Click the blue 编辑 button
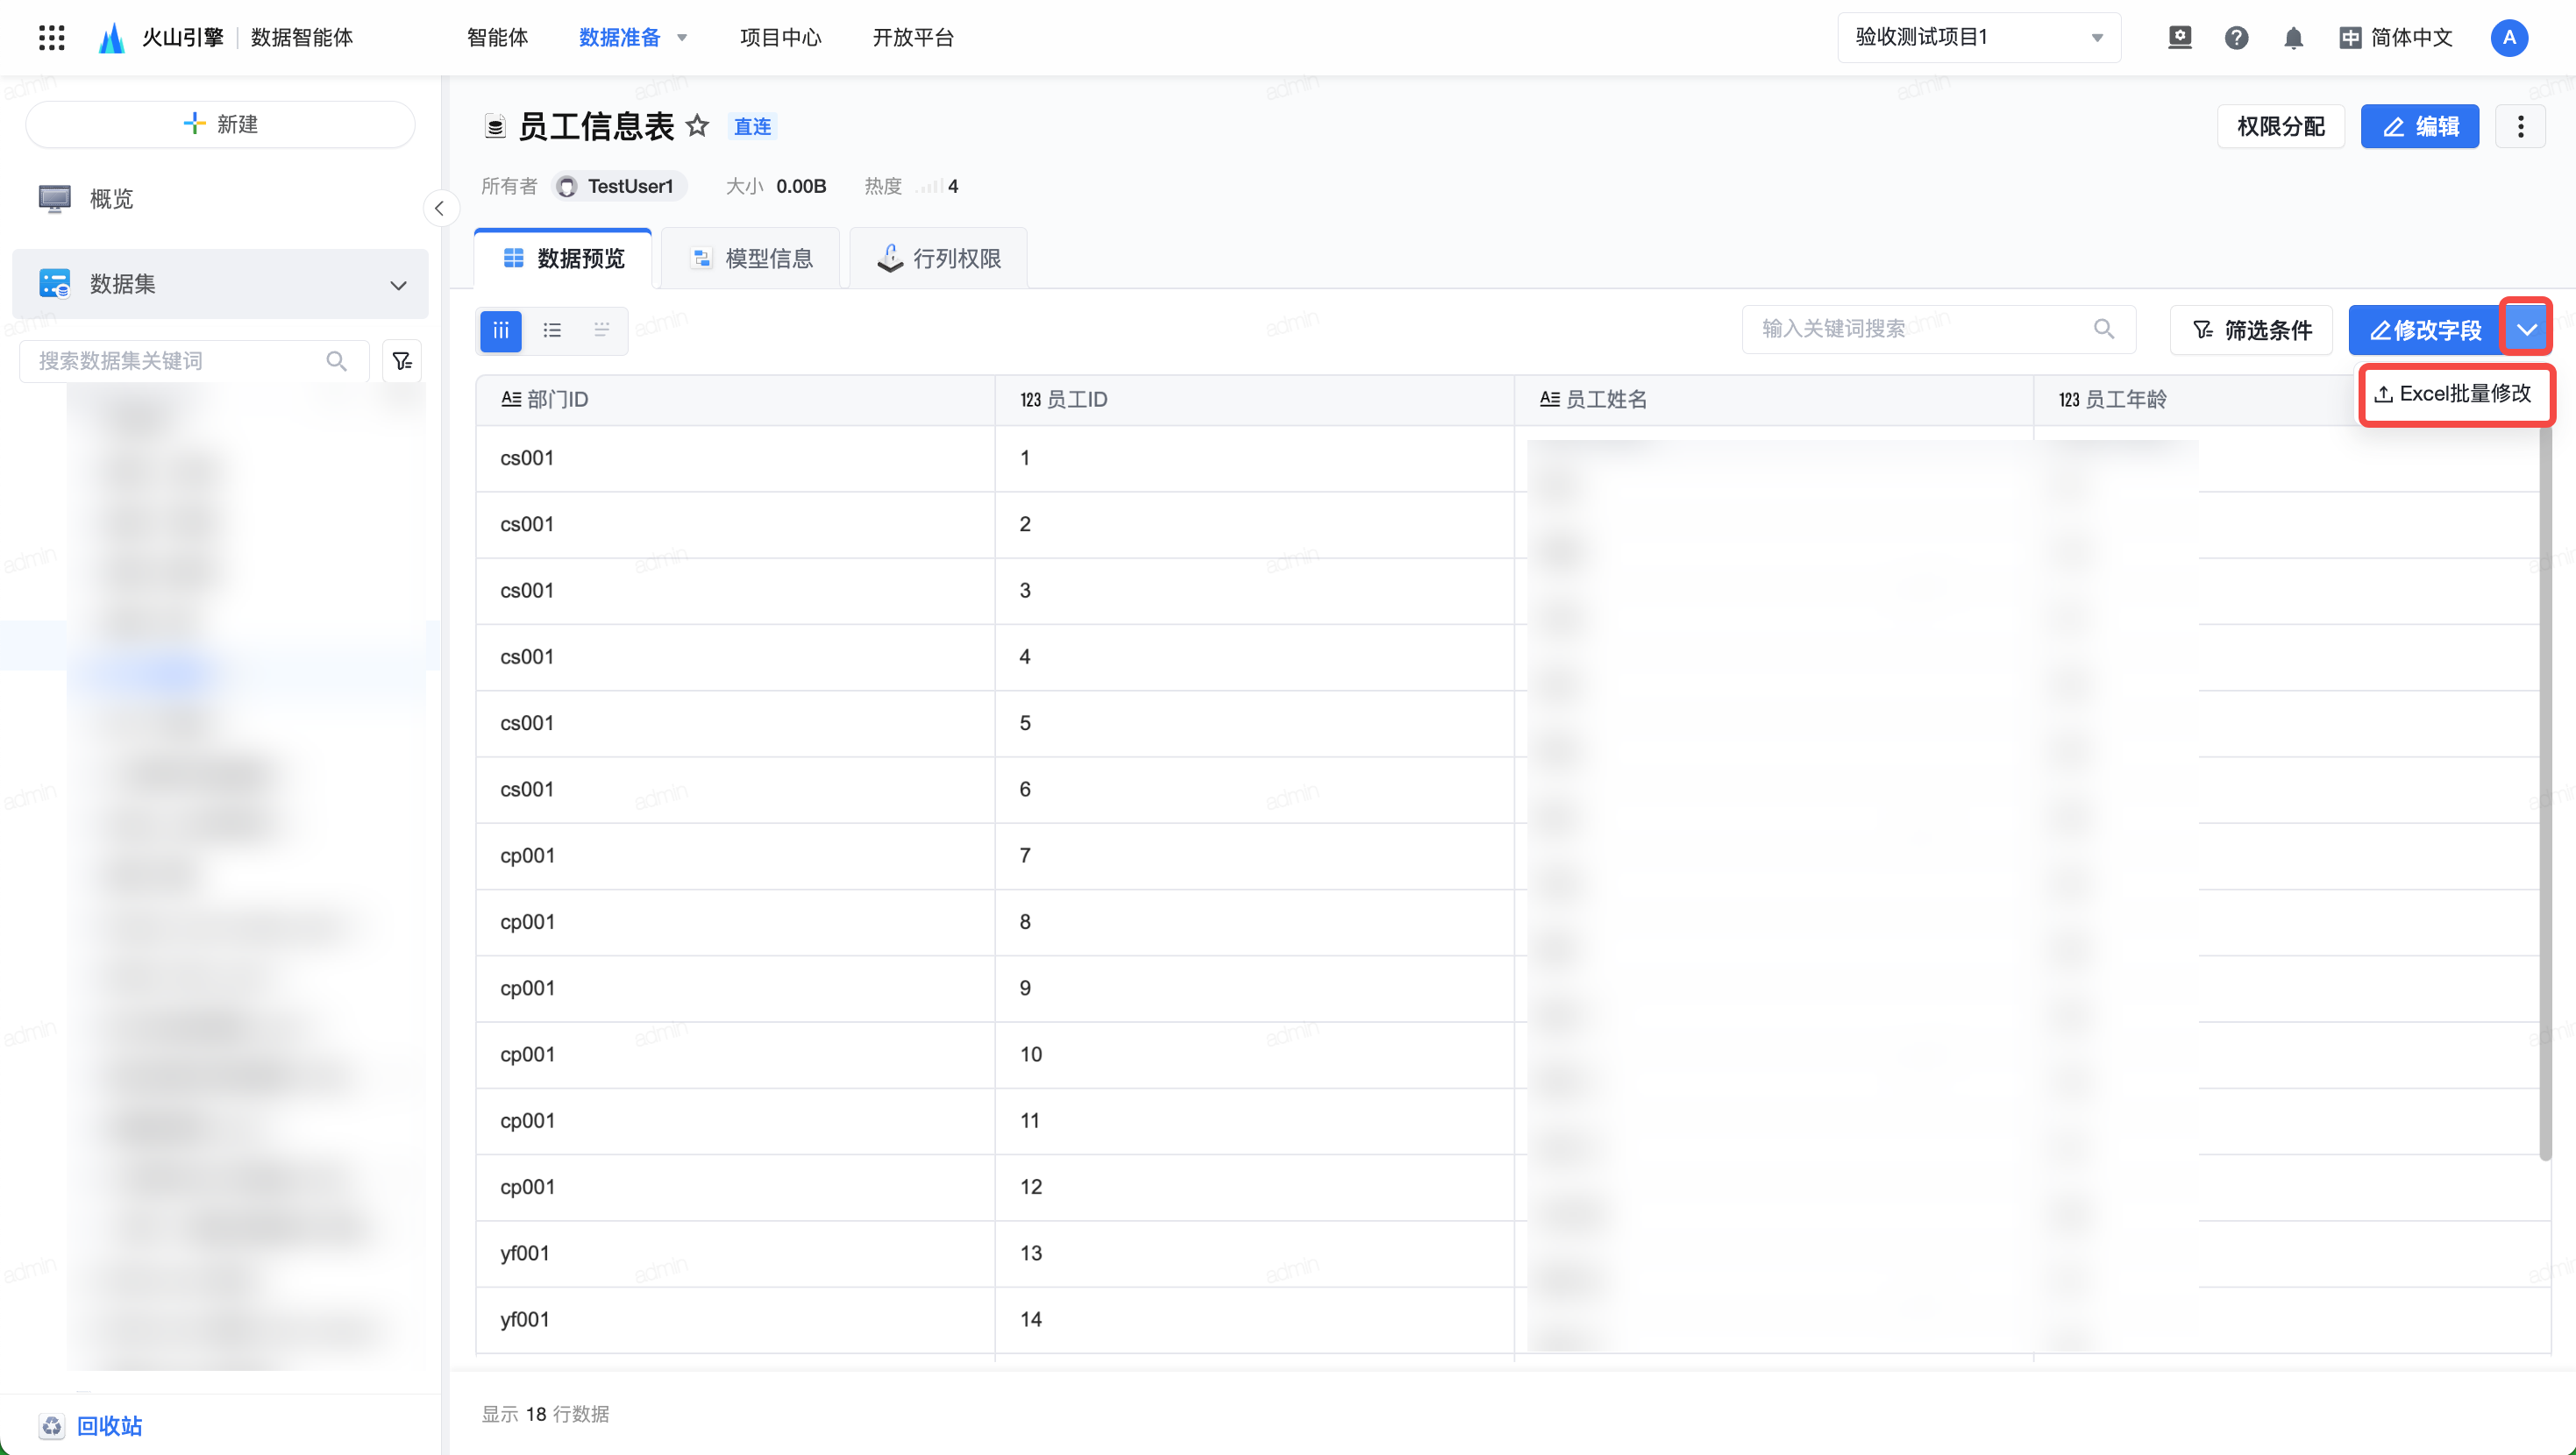Viewport: 2576px width, 1455px height. 2419,126
